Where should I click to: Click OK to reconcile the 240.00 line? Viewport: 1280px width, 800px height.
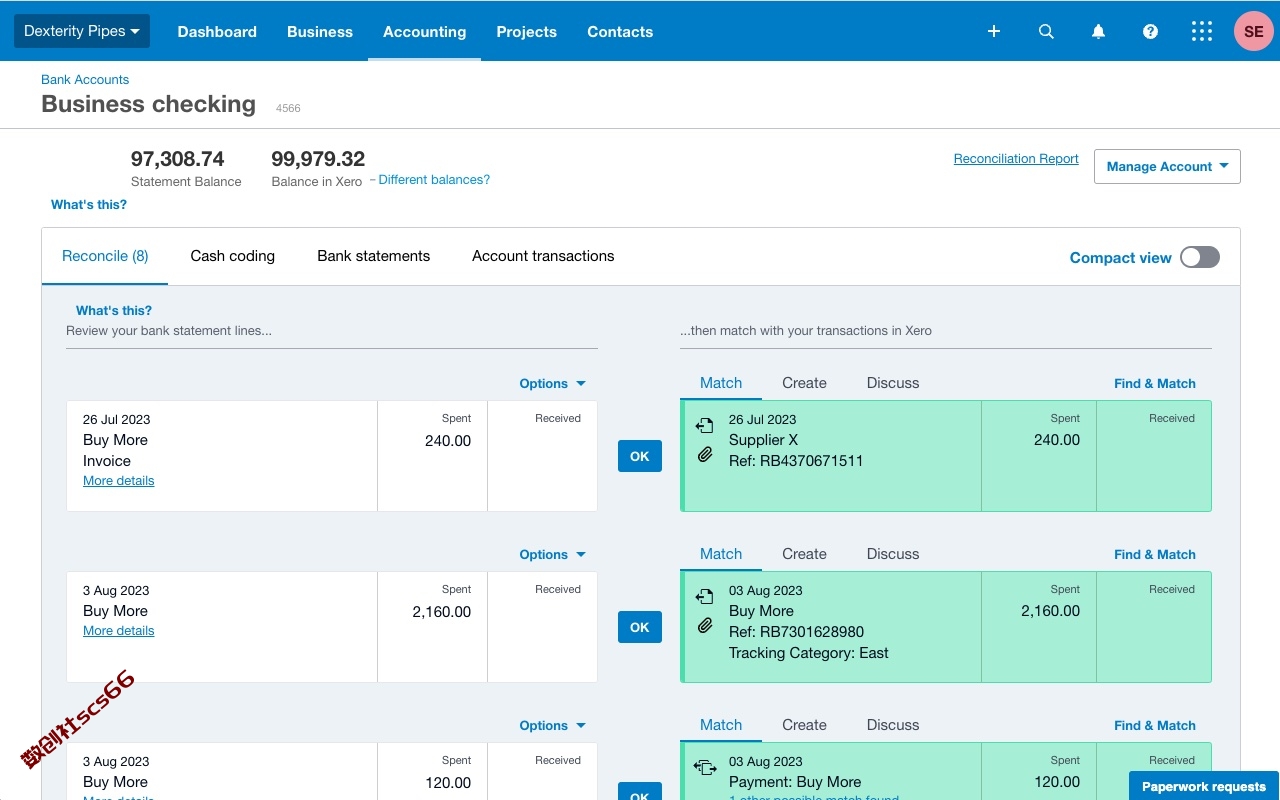coord(640,456)
